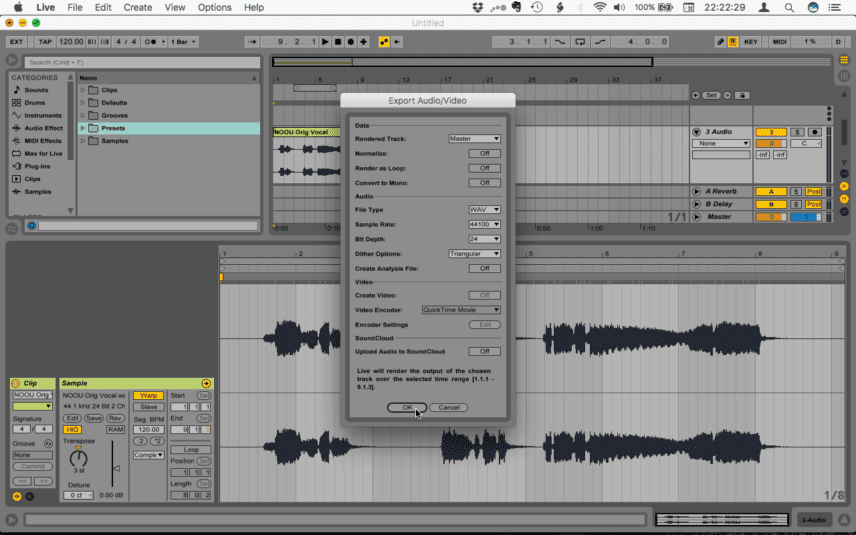Click the Punch-In switch
This screenshot has width=856, height=535.
tap(560, 41)
